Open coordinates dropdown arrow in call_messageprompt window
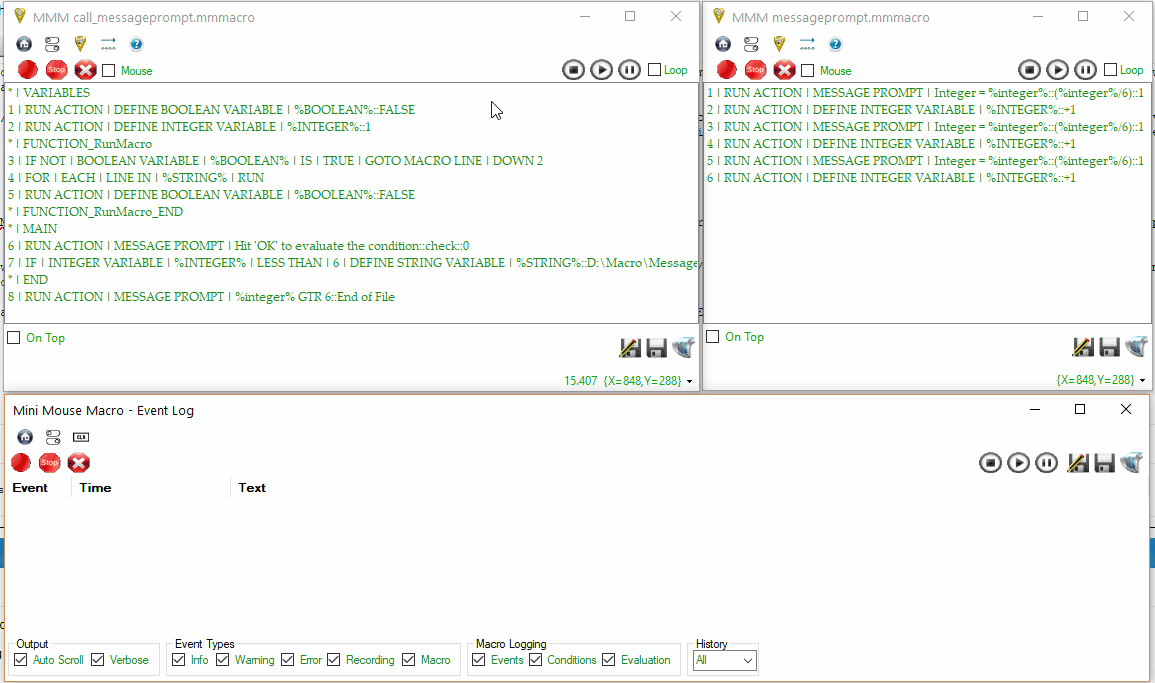 689,382
